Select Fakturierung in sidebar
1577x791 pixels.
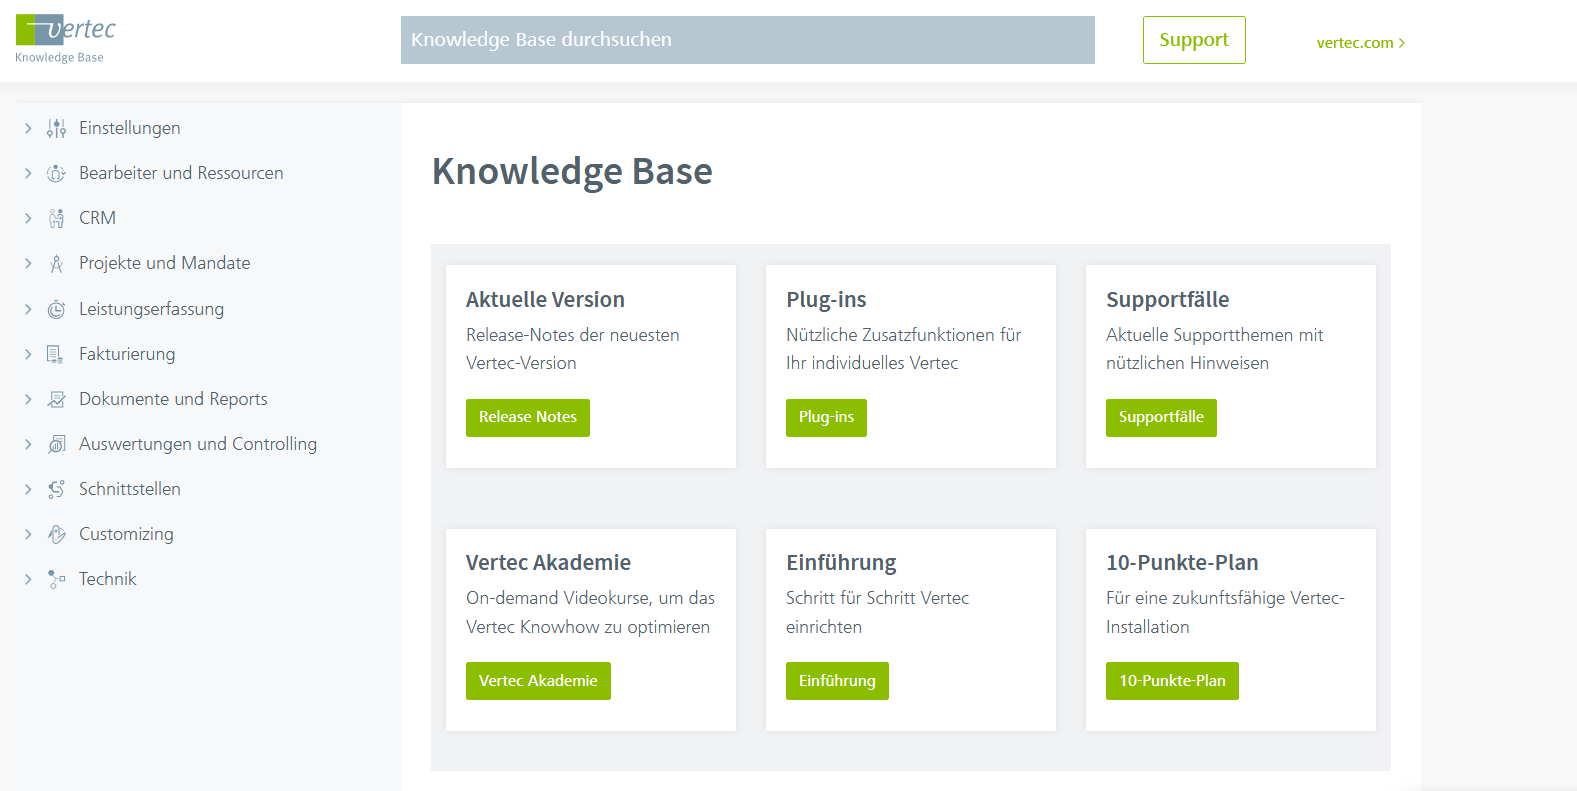pyautogui.click(x=127, y=354)
